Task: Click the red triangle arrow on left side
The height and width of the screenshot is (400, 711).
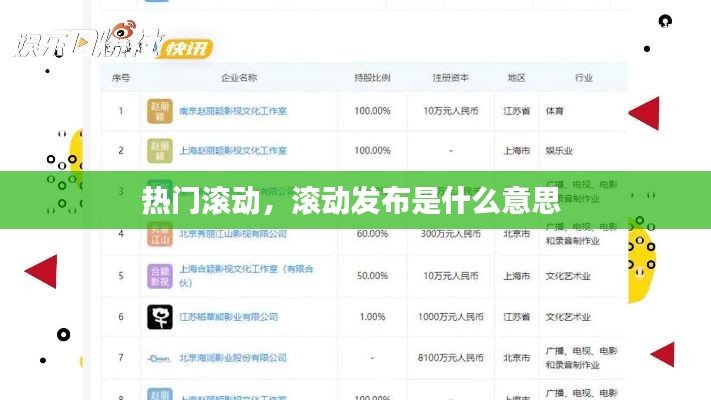Action: point(41,271)
